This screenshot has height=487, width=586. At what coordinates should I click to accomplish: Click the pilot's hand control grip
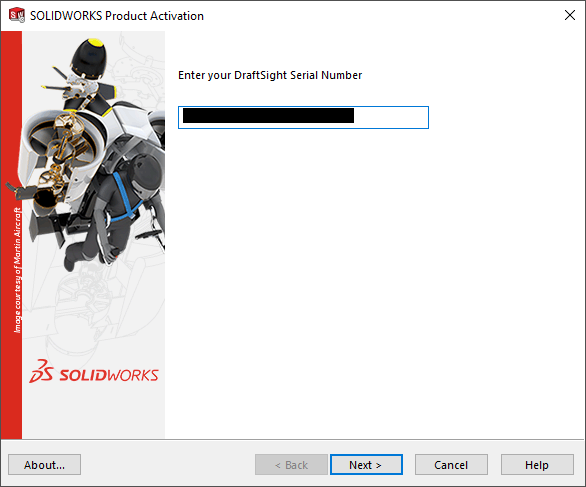point(112,255)
